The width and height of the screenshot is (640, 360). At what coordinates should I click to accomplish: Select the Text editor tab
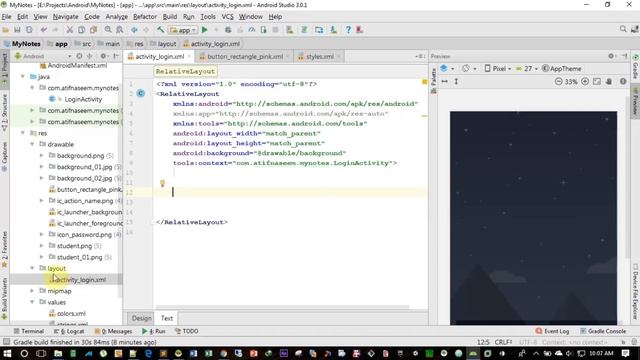pos(167,318)
